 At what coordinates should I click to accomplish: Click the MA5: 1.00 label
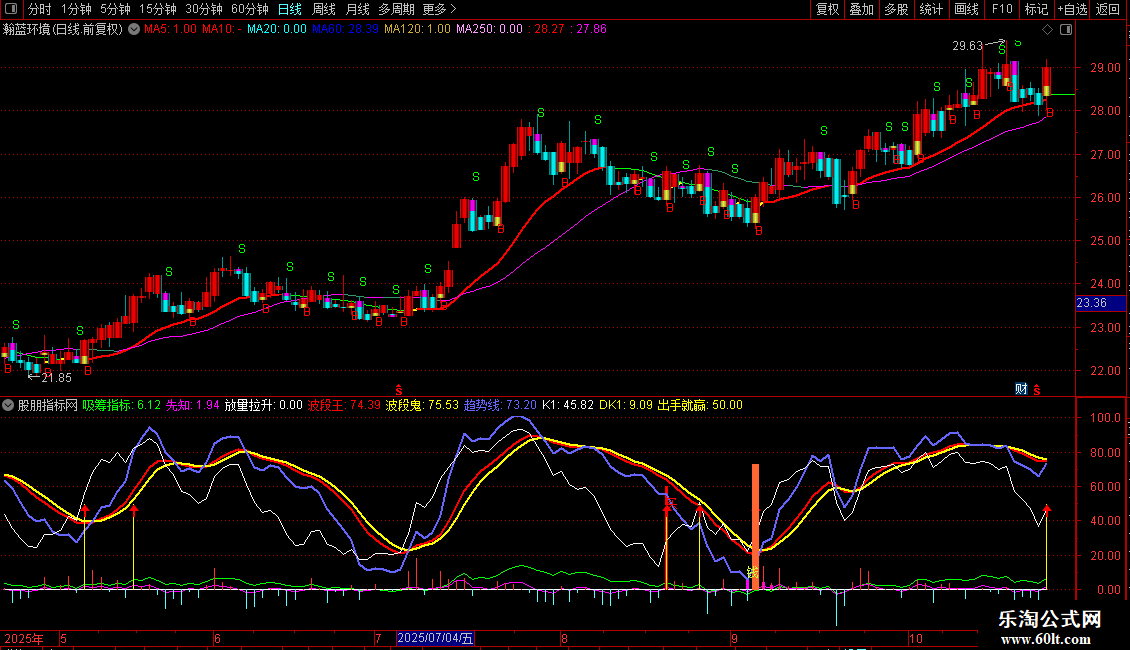pos(170,30)
